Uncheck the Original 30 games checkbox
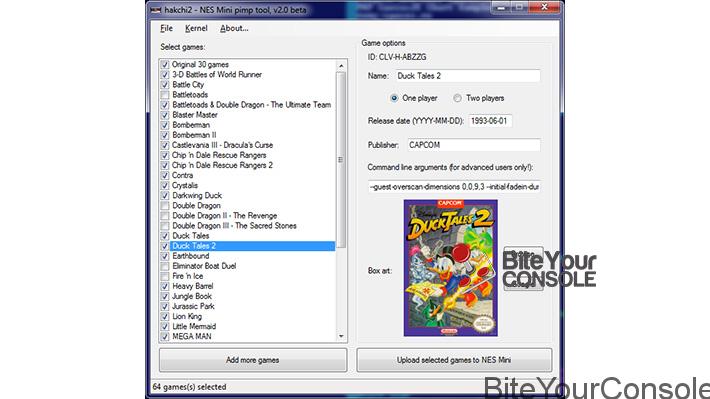 coord(165,65)
